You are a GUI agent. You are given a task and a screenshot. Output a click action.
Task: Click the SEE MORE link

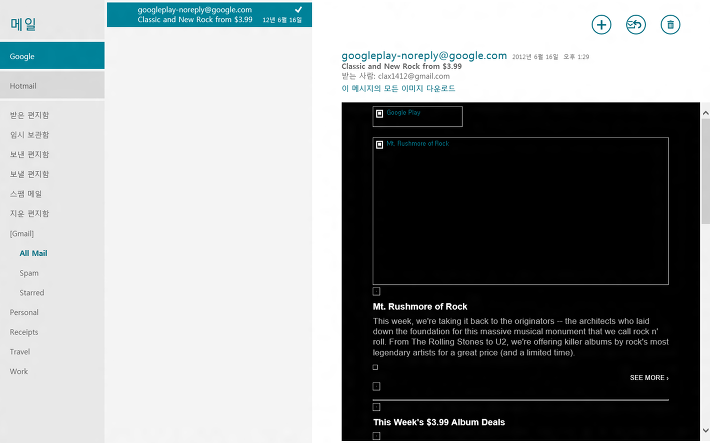click(x=649, y=377)
